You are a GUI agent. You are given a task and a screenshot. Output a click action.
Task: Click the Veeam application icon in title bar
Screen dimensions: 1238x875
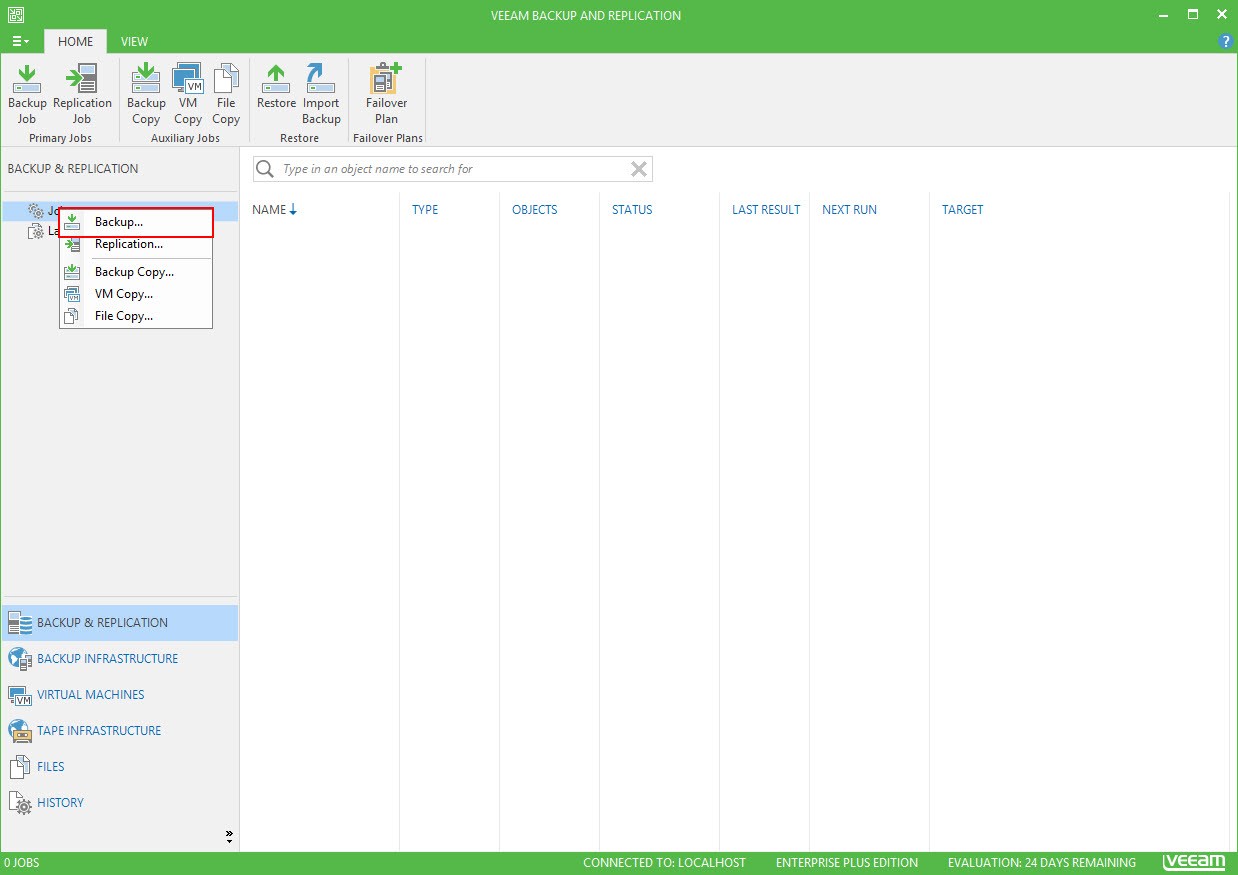[x=15, y=15]
